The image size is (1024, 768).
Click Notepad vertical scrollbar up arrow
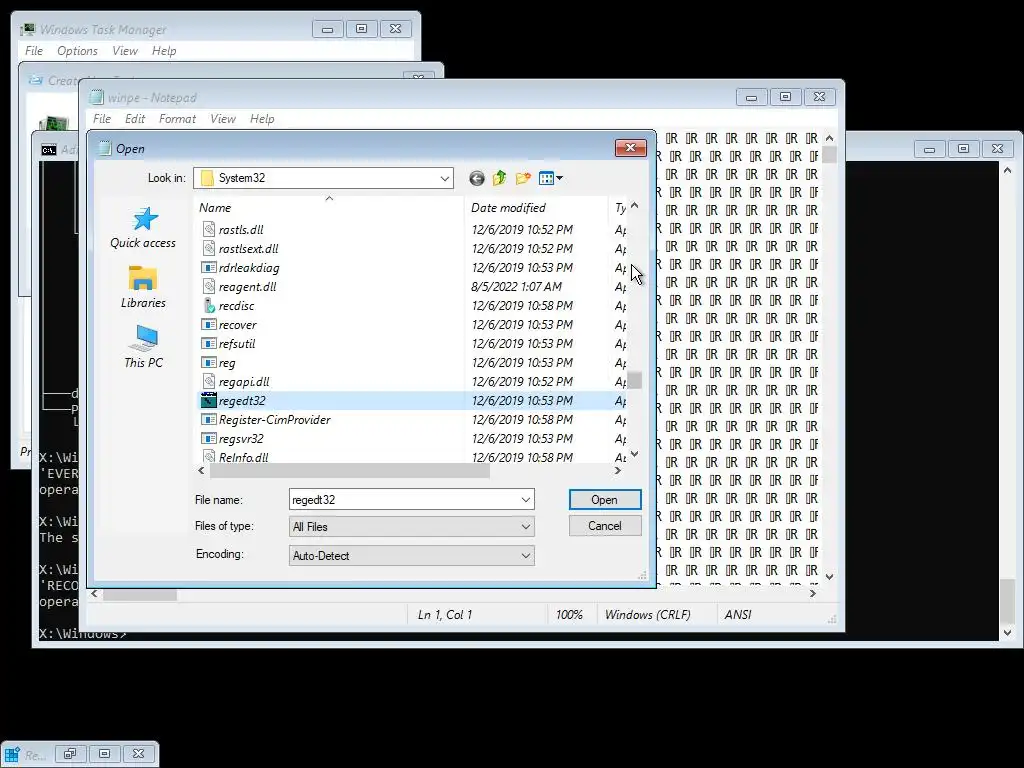click(829, 138)
